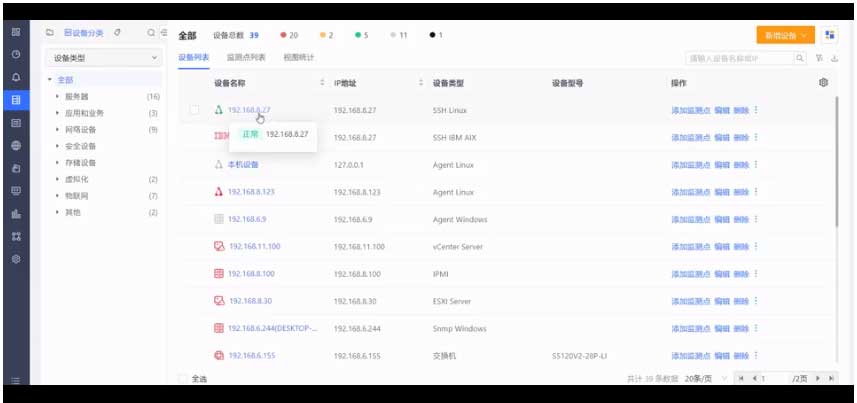Click the clock icon in the left sidebar
Viewport: 857px width, 403px height.
[x=16, y=55]
